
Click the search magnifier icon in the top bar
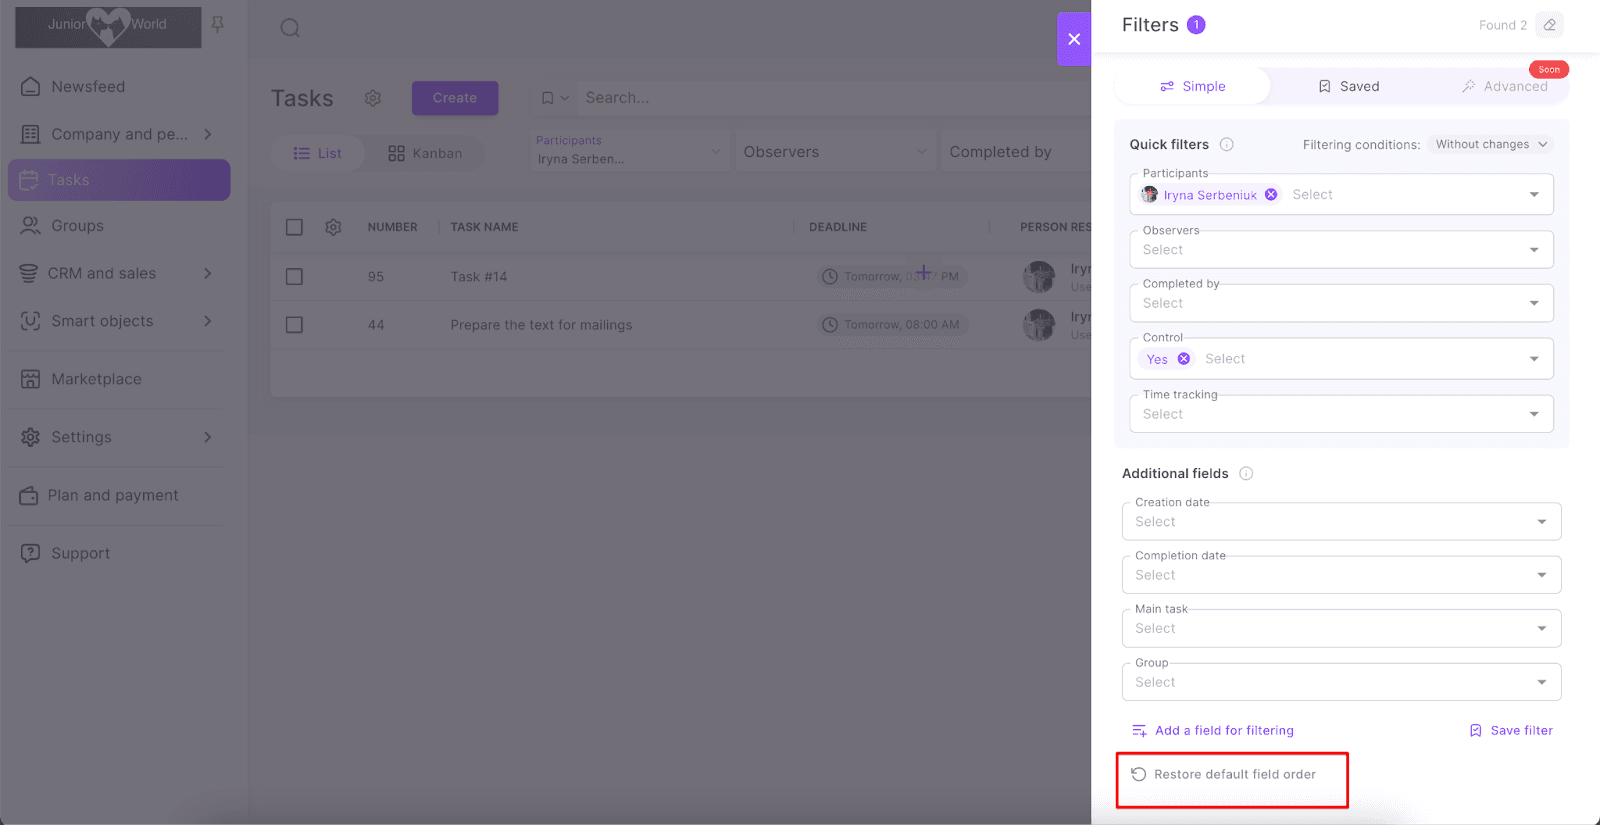pos(290,28)
